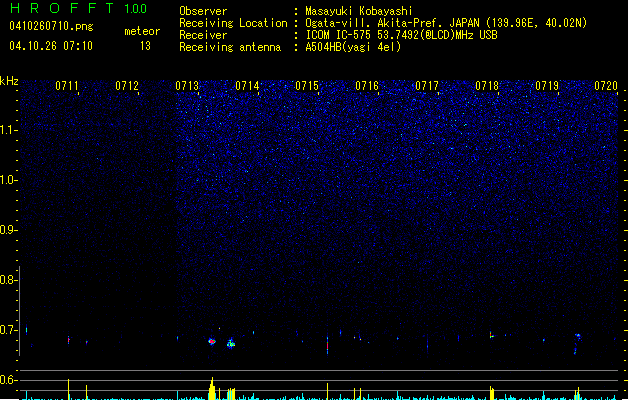This screenshot has width=629, height=400.
Task: Click the kHz axis unit label
Action: pos(9,81)
